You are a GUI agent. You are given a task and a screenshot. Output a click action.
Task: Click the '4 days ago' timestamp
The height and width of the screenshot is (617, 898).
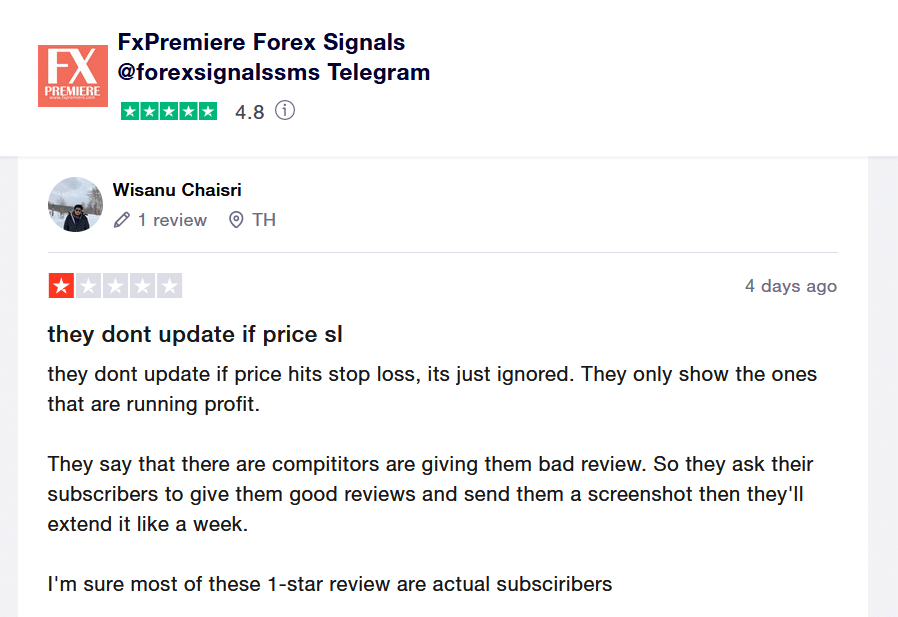click(x=791, y=285)
